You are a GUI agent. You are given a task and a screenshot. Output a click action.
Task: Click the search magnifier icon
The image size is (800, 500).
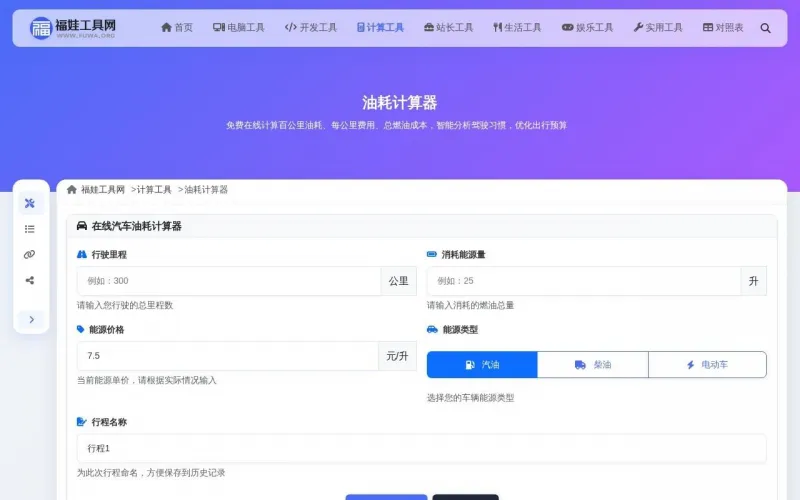[x=765, y=28]
